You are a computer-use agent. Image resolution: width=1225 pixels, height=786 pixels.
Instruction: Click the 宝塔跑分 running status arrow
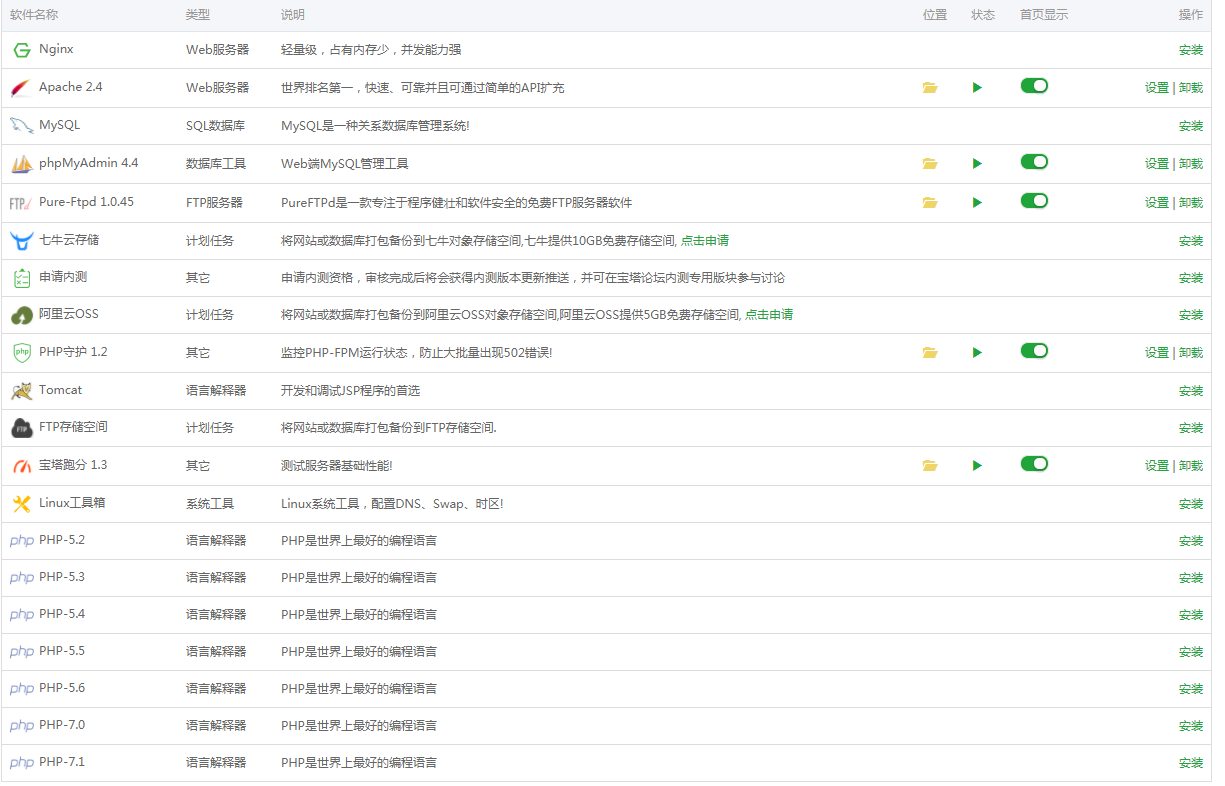(977, 466)
